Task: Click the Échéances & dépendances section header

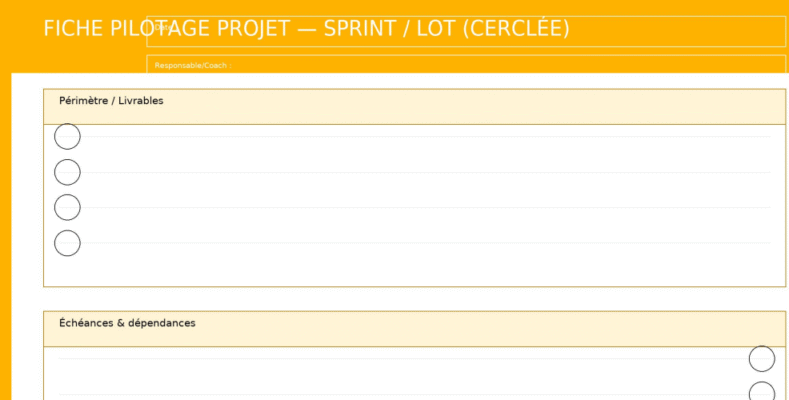Action: (450, 329)
